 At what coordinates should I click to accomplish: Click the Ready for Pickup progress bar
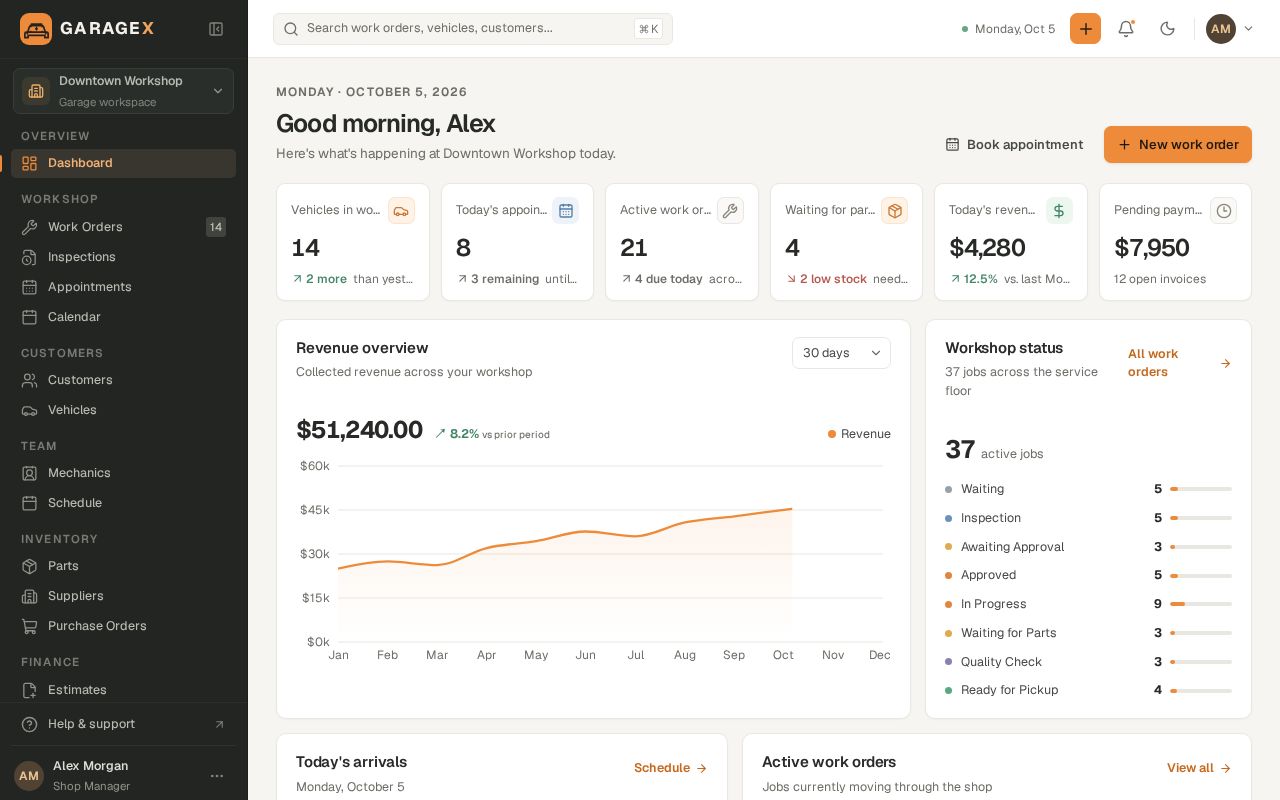[x=1201, y=690]
